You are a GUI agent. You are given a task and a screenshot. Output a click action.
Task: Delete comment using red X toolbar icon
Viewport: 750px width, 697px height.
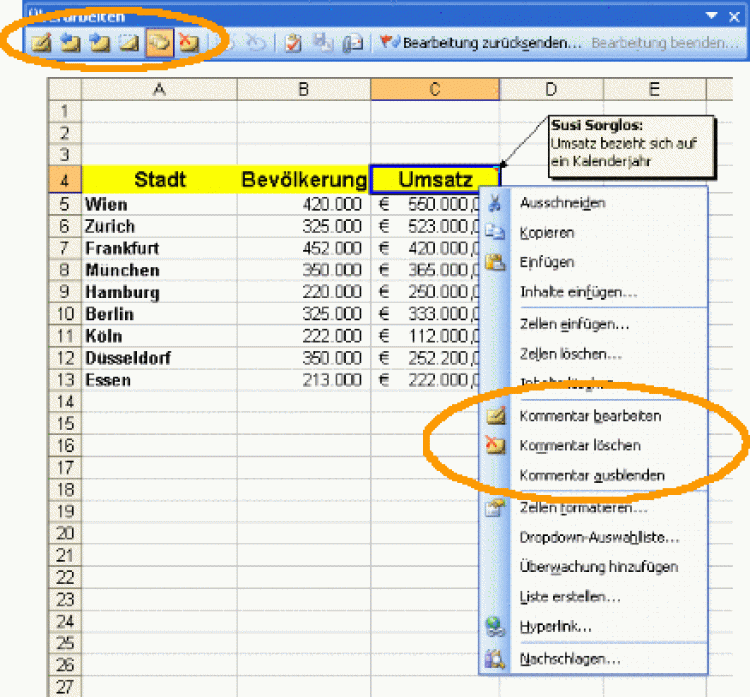click(x=187, y=44)
